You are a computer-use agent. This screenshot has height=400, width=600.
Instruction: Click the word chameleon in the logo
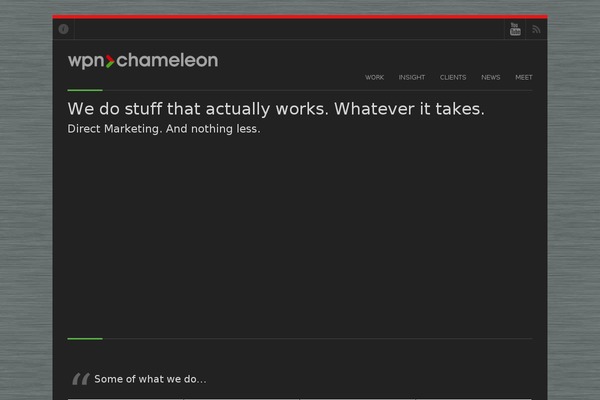(x=167, y=60)
